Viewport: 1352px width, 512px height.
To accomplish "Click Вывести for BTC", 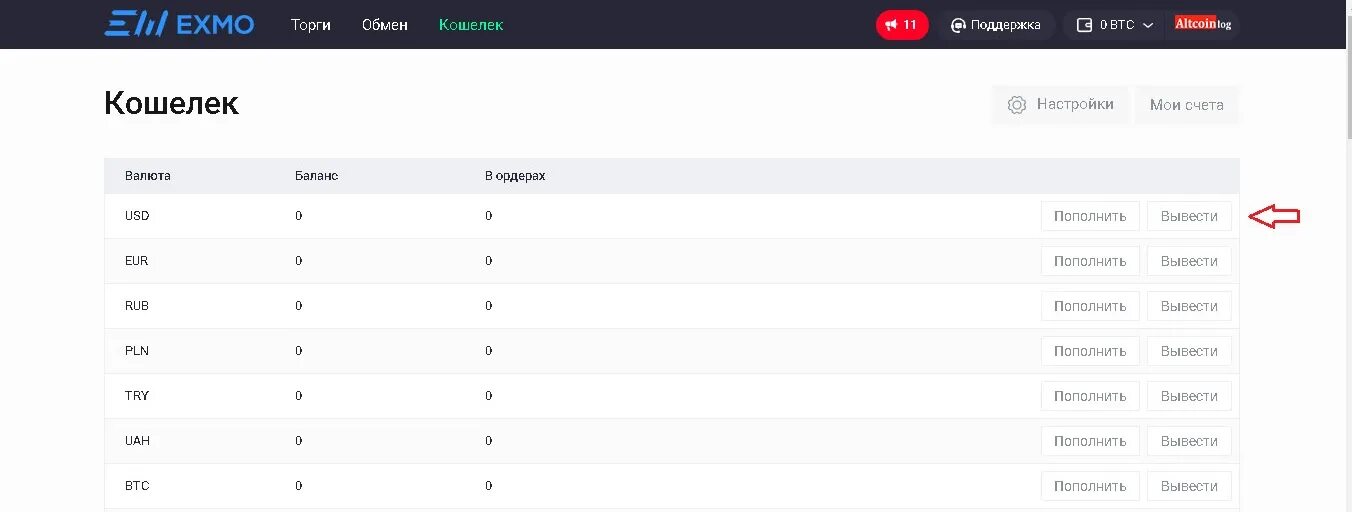I will click(1189, 486).
